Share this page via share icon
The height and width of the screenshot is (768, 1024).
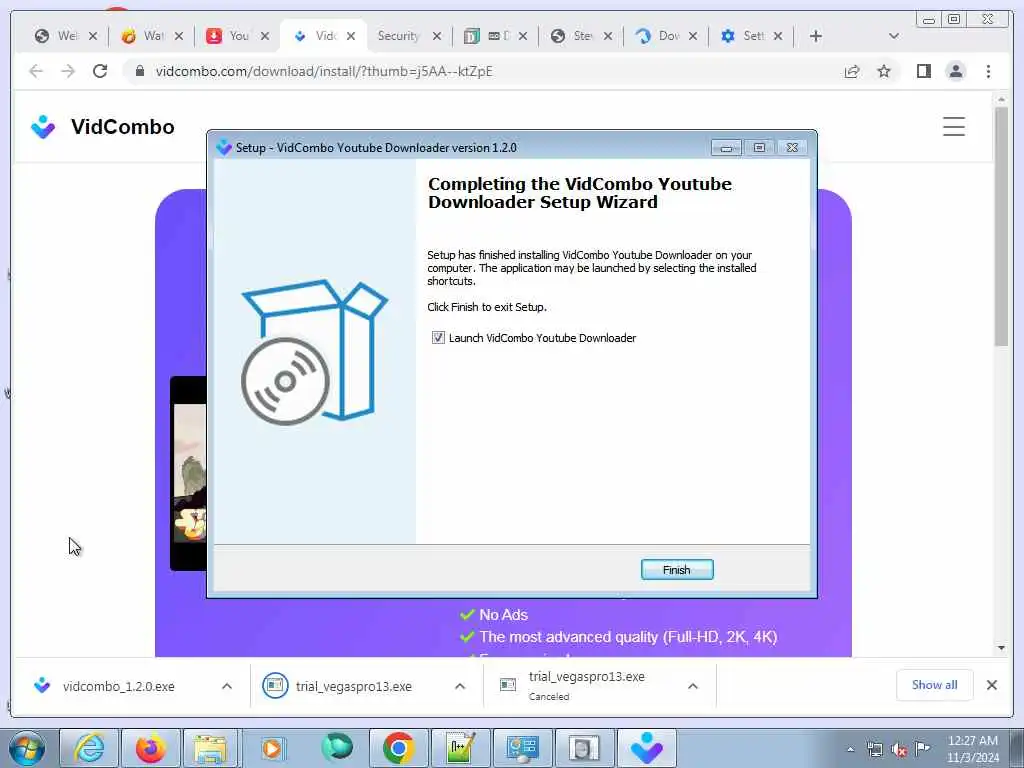click(x=852, y=71)
